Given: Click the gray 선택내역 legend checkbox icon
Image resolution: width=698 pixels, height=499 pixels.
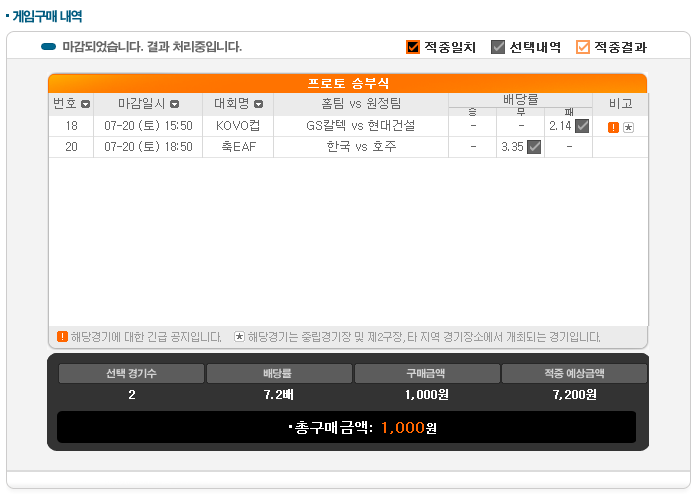Looking at the screenshot, I should click(498, 47).
